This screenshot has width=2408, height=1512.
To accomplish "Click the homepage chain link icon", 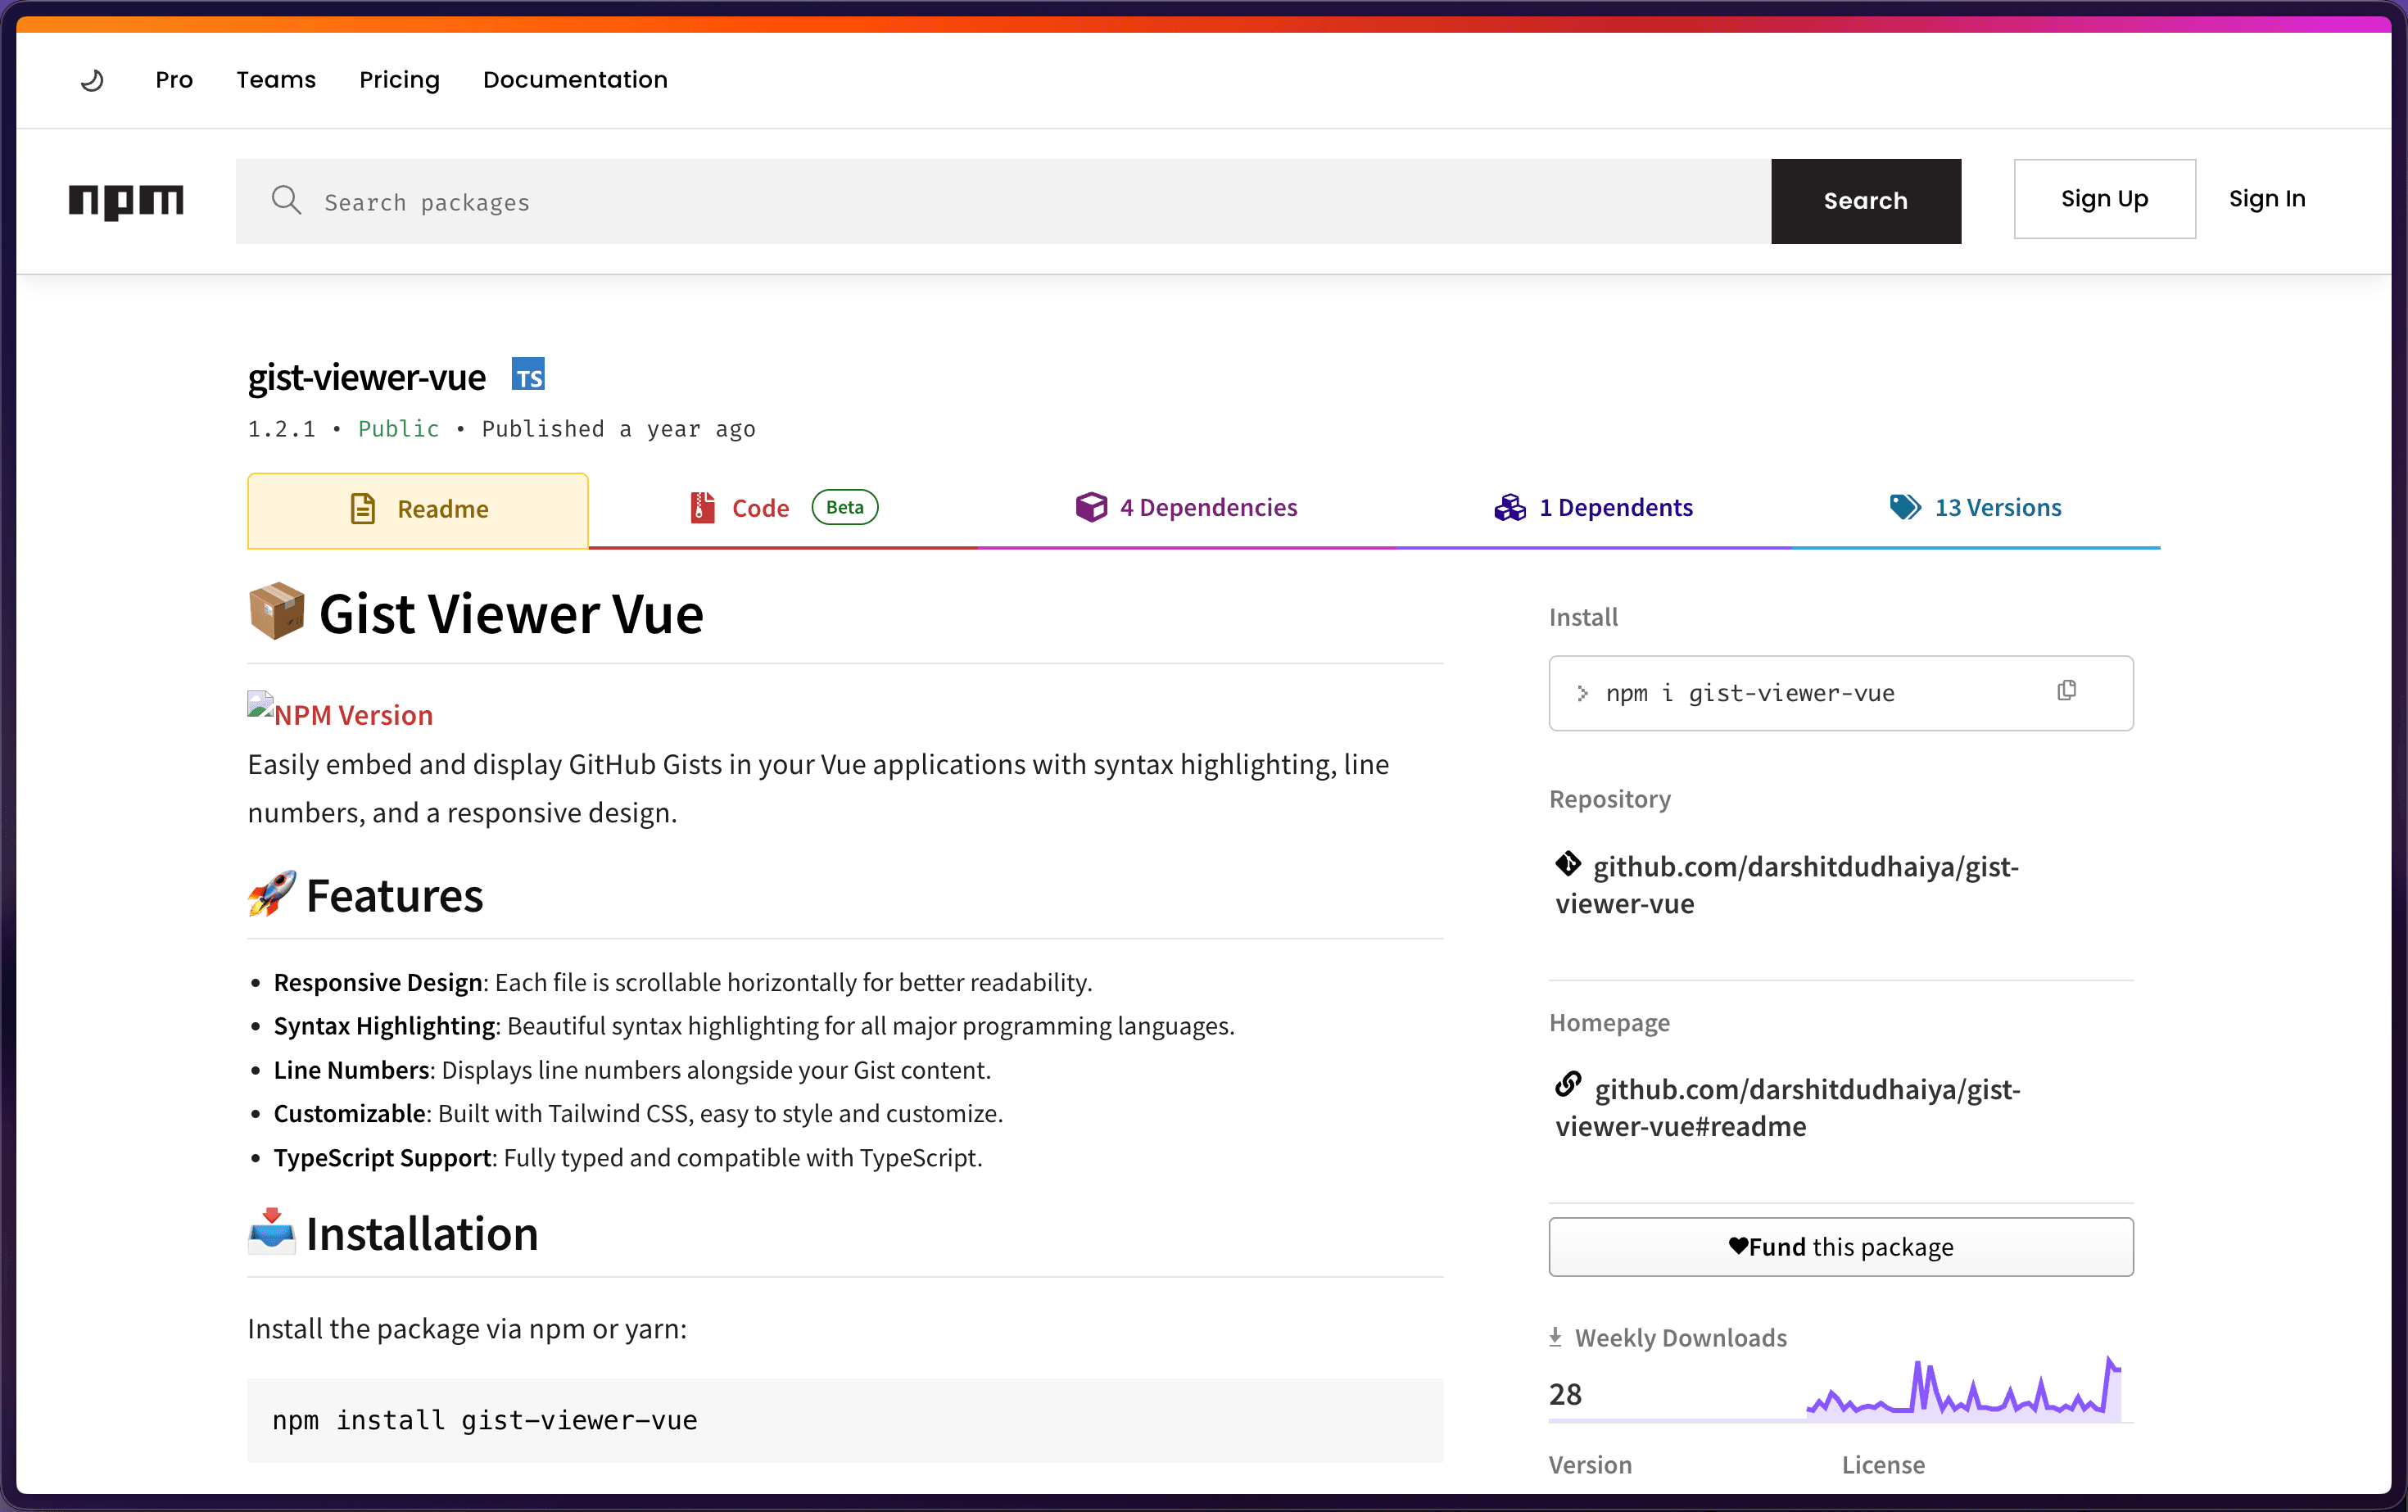I will [x=1568, y=1084].
